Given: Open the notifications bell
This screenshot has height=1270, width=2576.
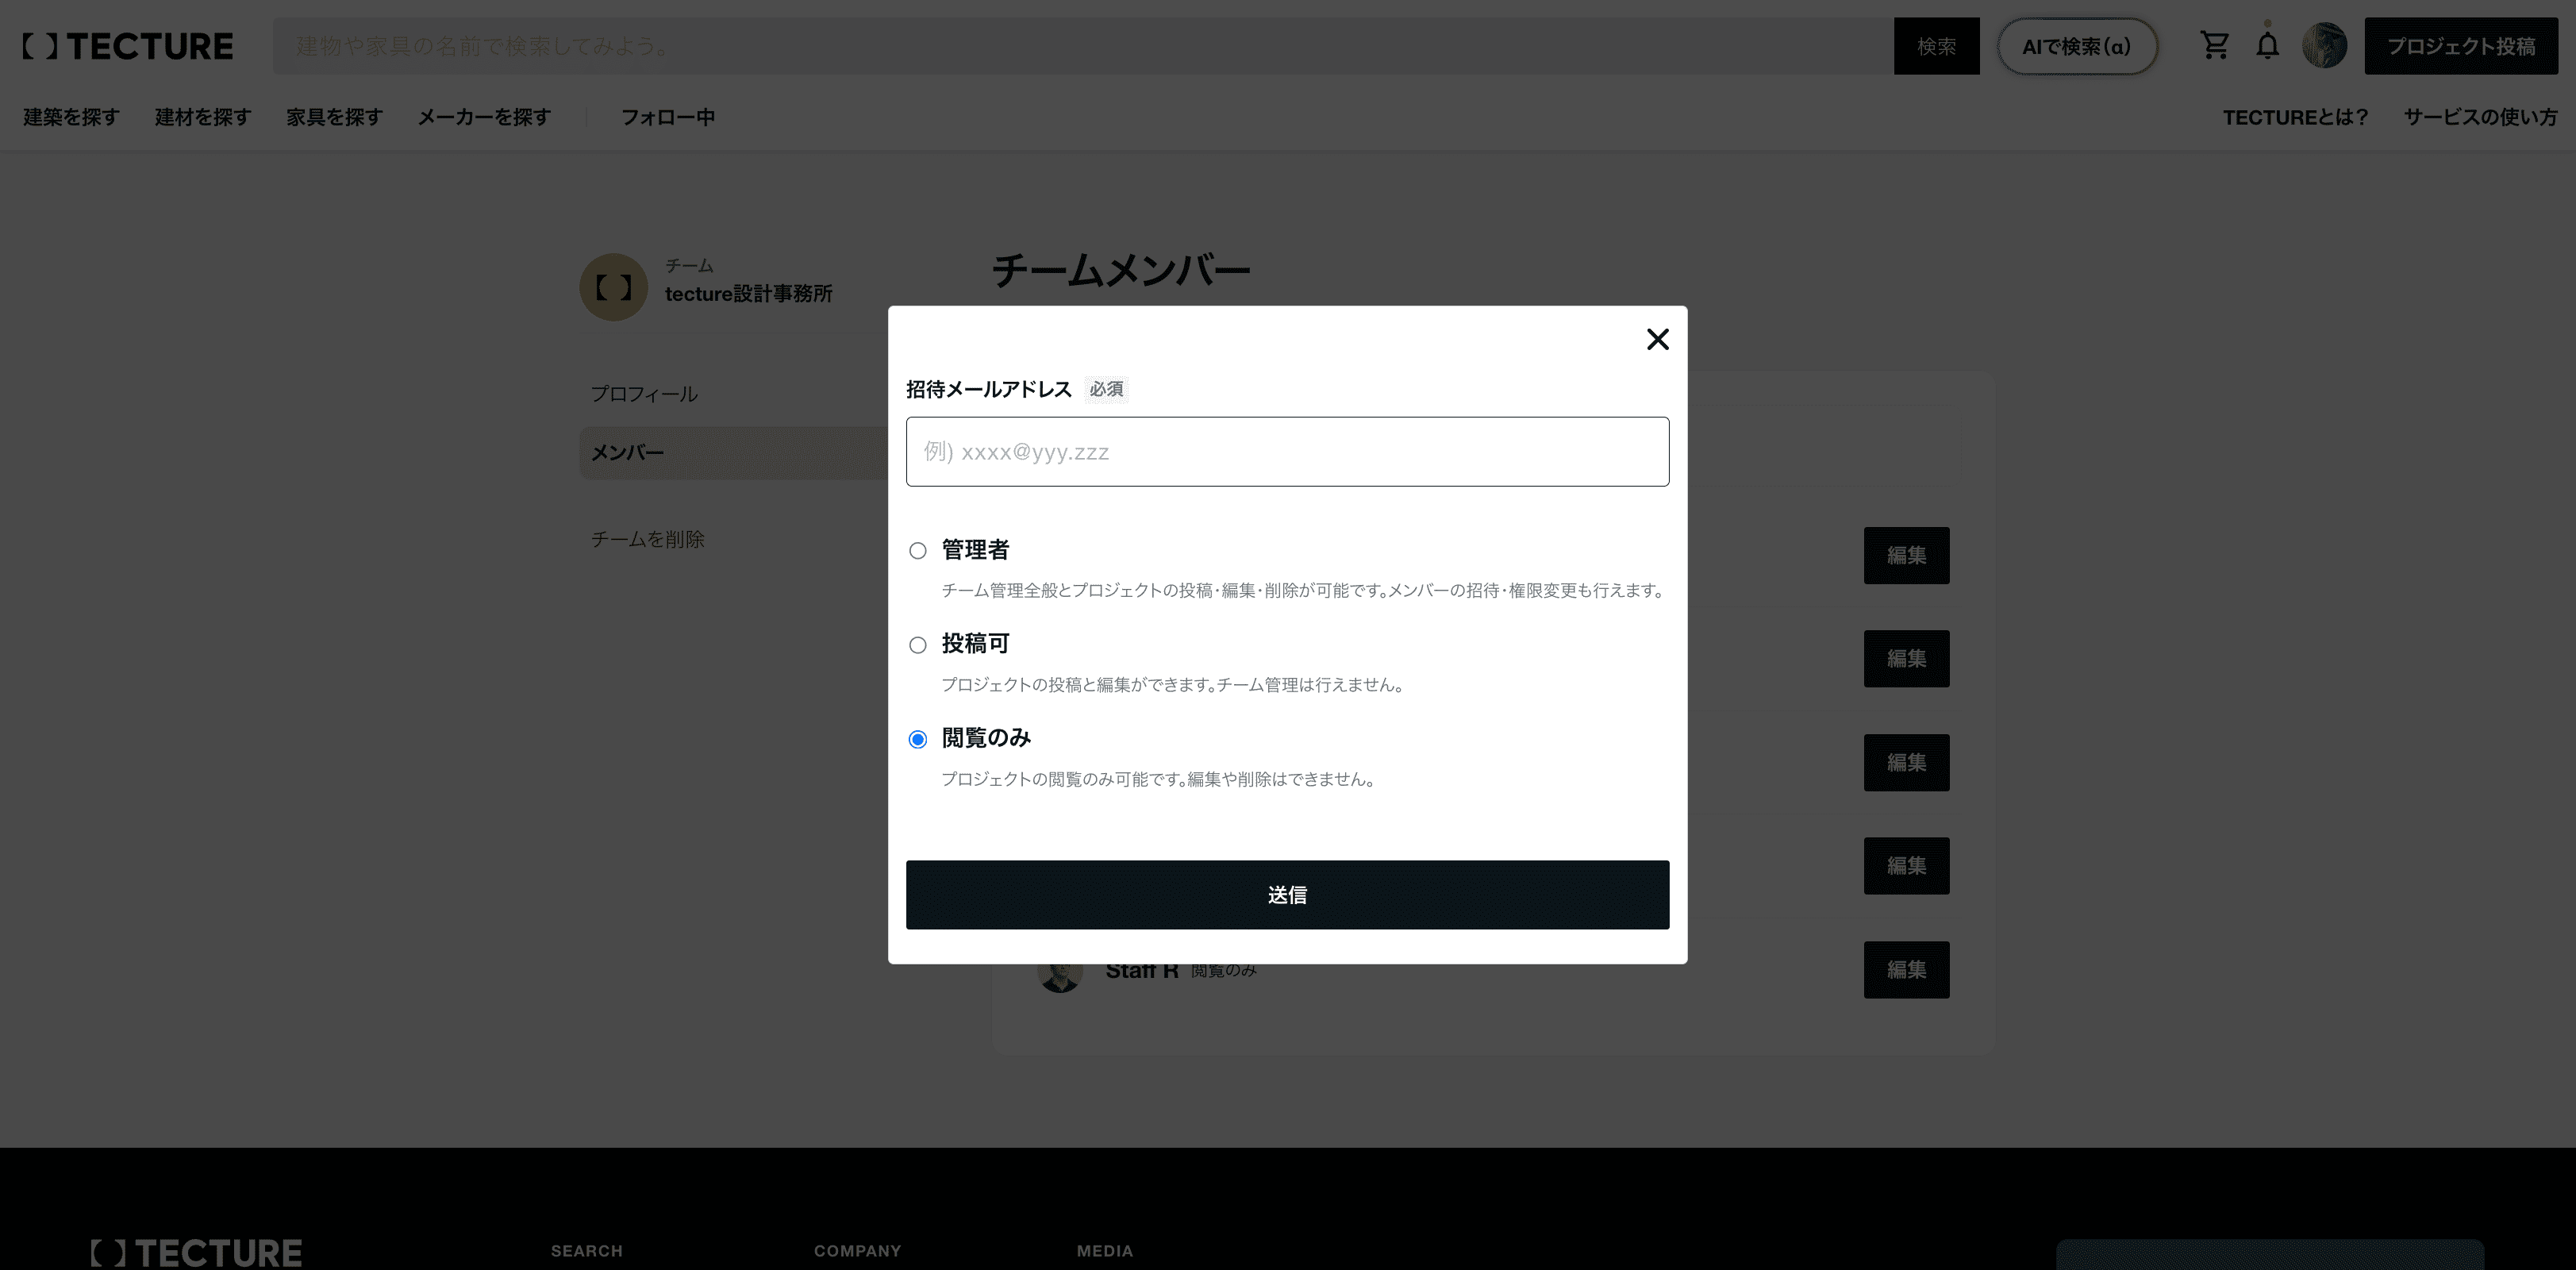Looking at the screenshot, I should coord(2269,45).
